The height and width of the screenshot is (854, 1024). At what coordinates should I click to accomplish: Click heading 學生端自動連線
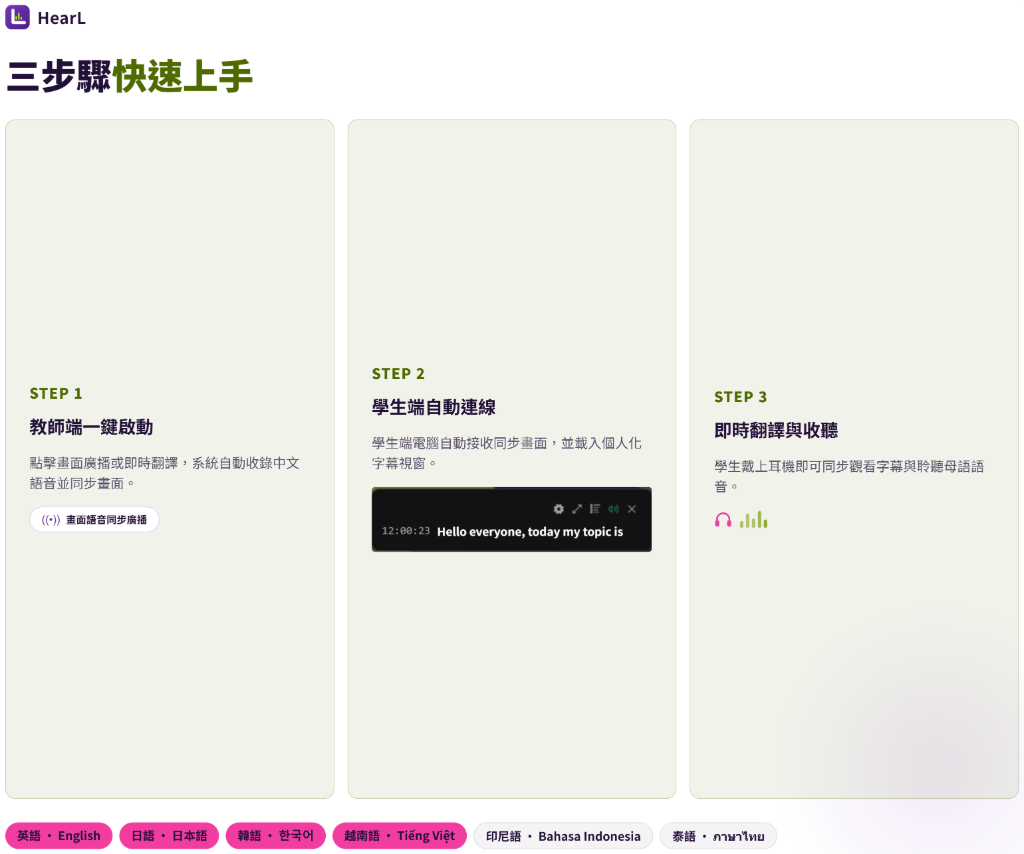[x=434, y=407]
